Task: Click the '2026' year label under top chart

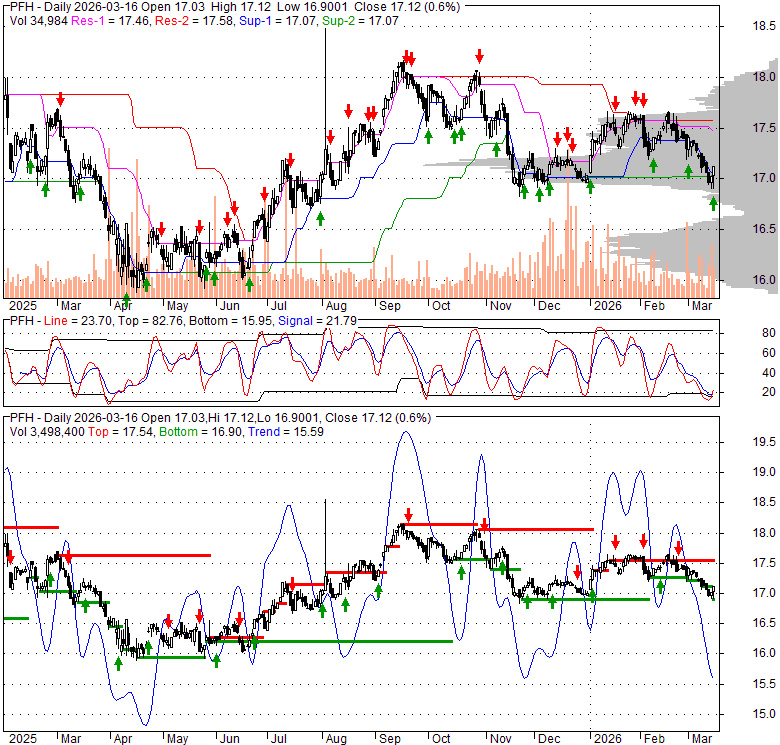Action: tap(608, 305)
